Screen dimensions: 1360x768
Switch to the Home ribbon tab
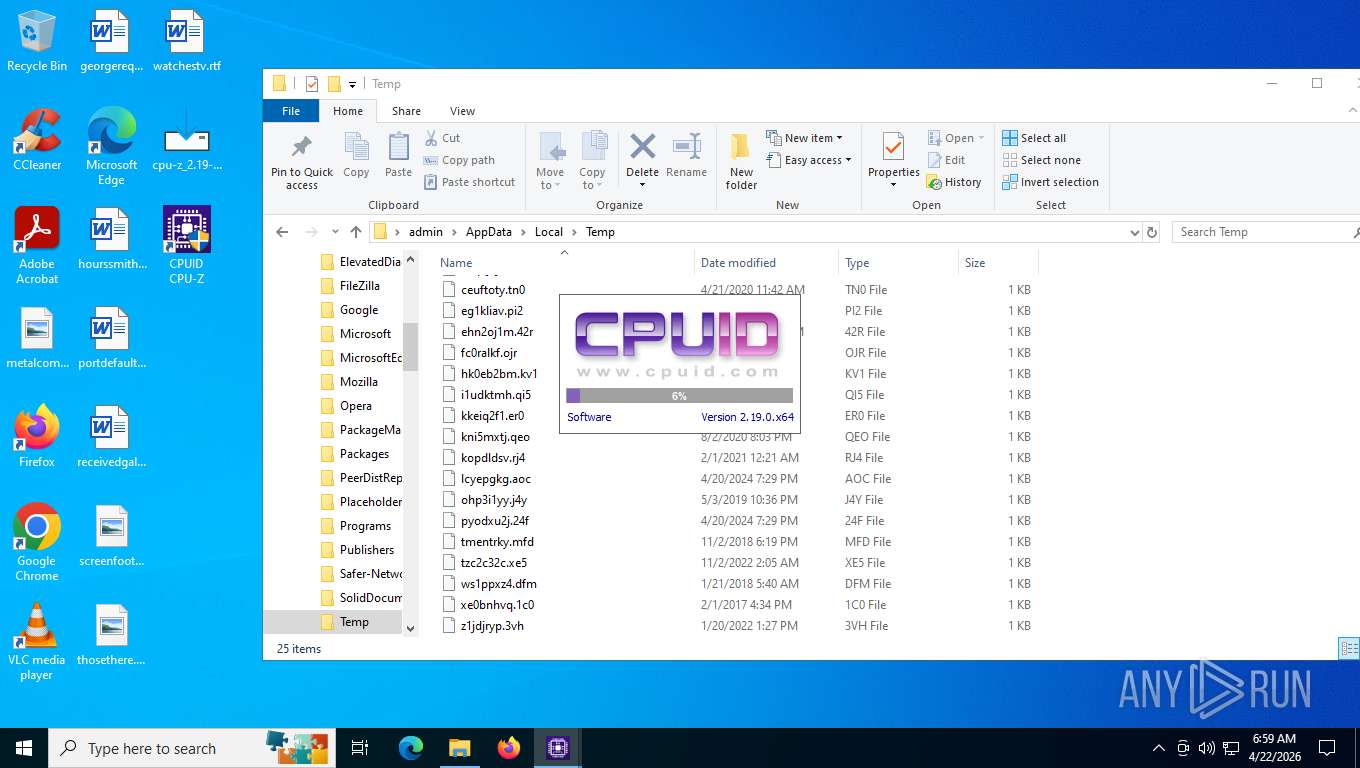pyautogui.click(x=348, y=111)
